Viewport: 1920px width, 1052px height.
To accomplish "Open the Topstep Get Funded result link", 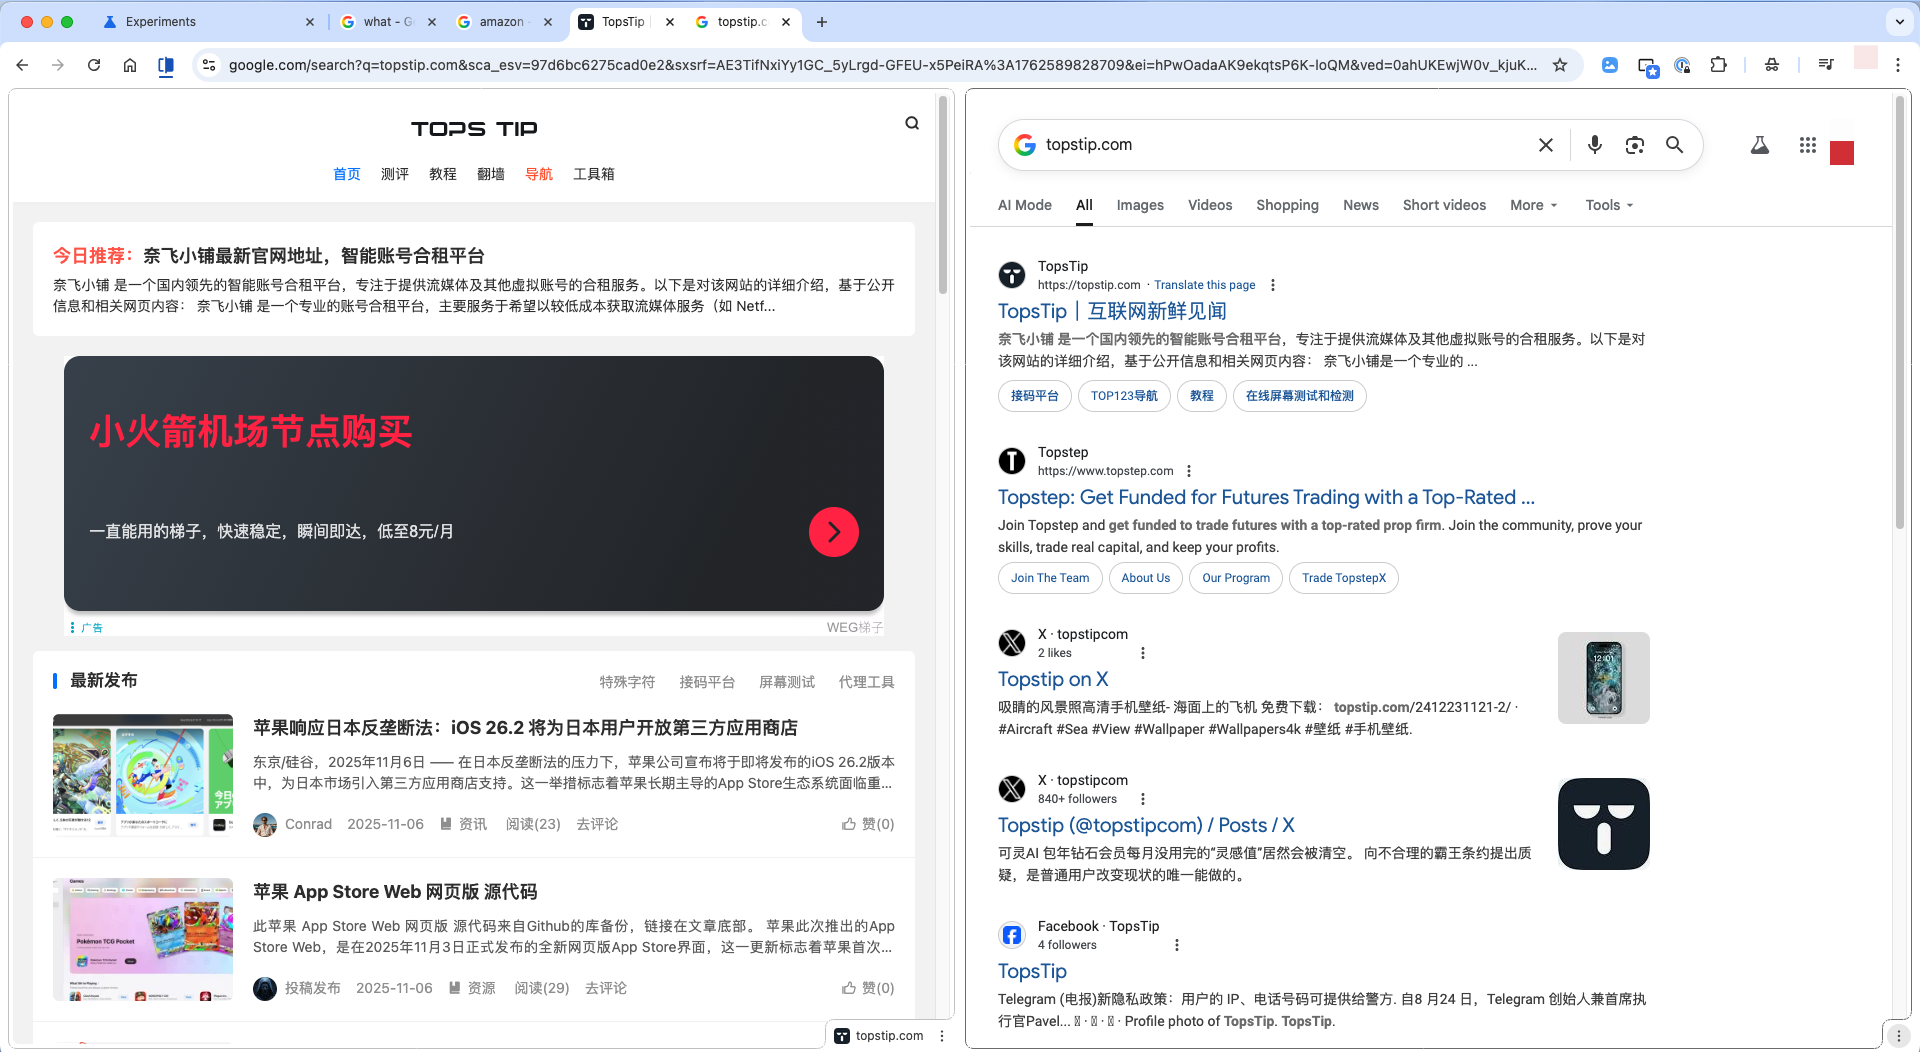I will pos(1266,497).
